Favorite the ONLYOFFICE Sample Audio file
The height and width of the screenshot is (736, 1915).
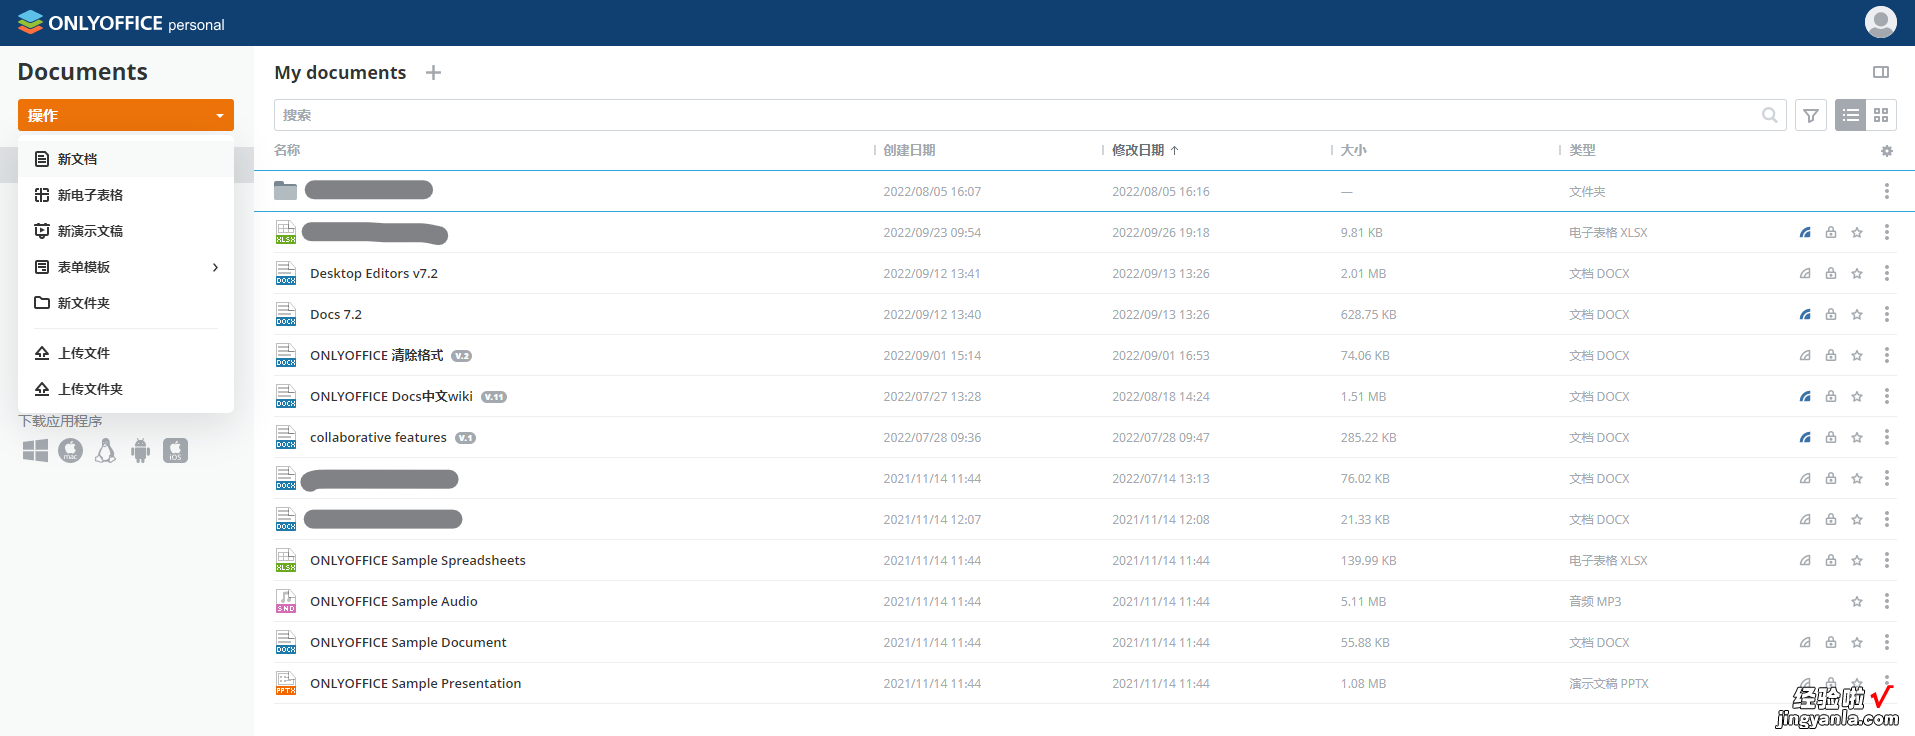[1857, 601]
